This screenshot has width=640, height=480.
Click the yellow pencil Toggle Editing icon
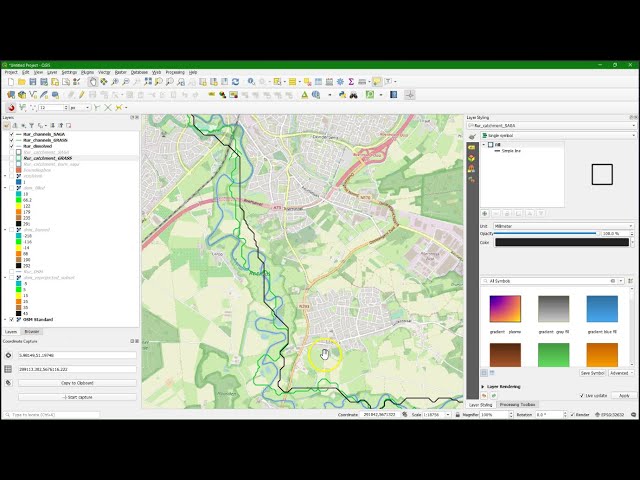pyautogui.click(x=81, y=95)
